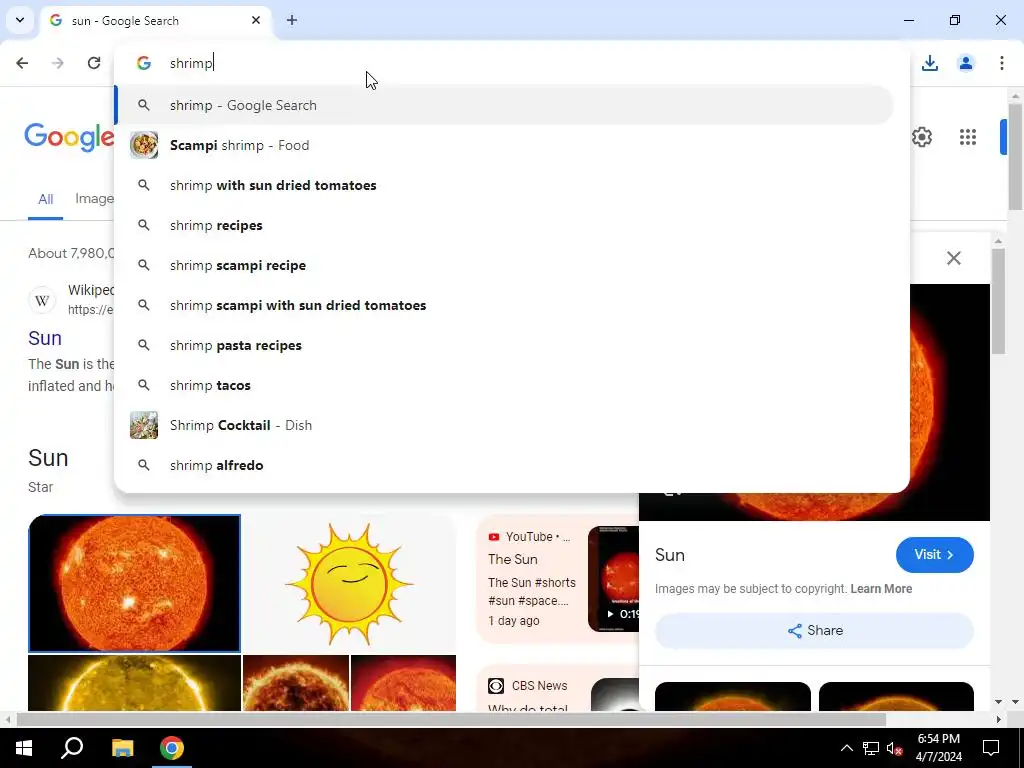The width and height of the screenshot is (1024, 768).
Task: Click the muted volume icon in tray
Action: click(x=895, y=748)
